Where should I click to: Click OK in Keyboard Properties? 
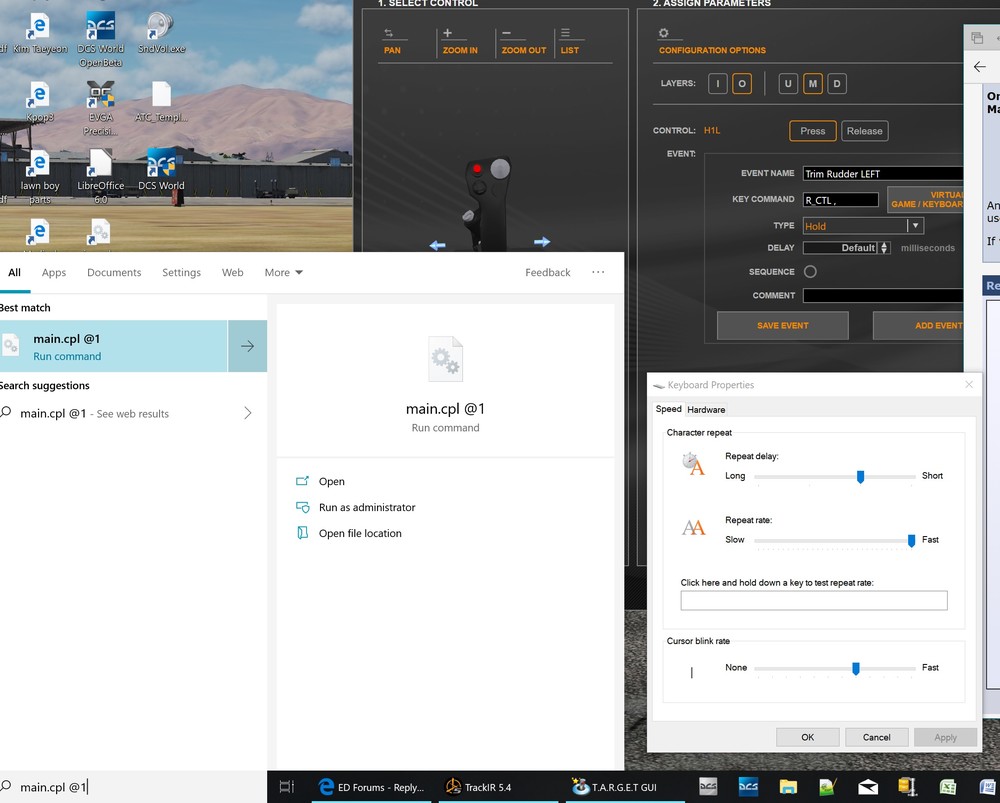pyautogui.click(x=807, y=737)
